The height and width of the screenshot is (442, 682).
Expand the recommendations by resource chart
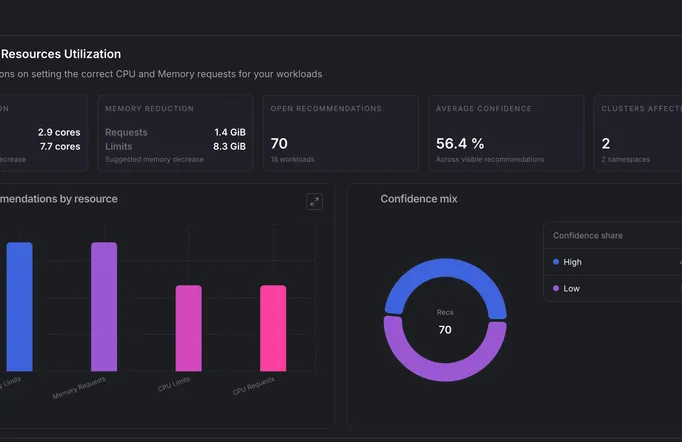tap(314, 201)
